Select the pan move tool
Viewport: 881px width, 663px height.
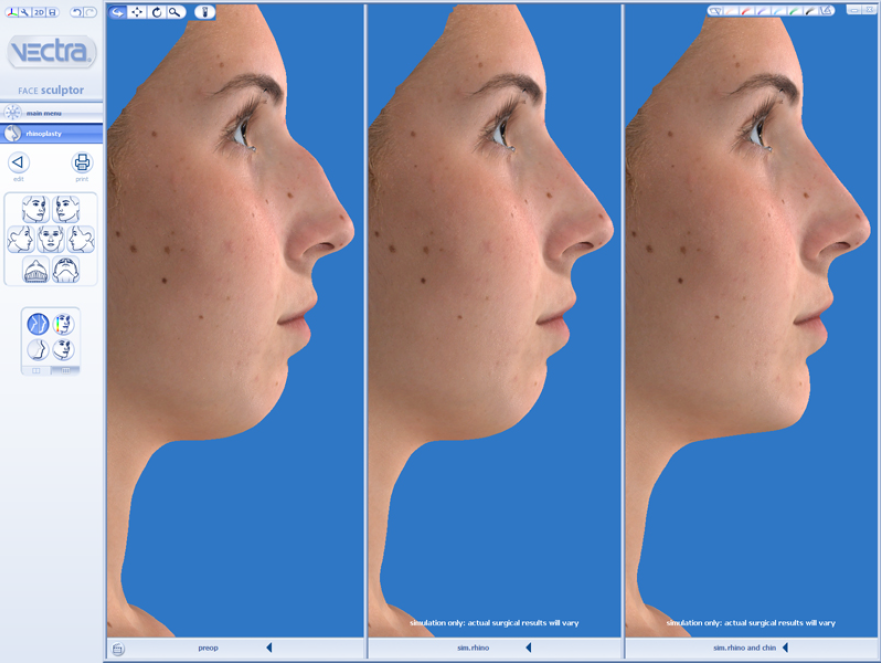point(137,12)
